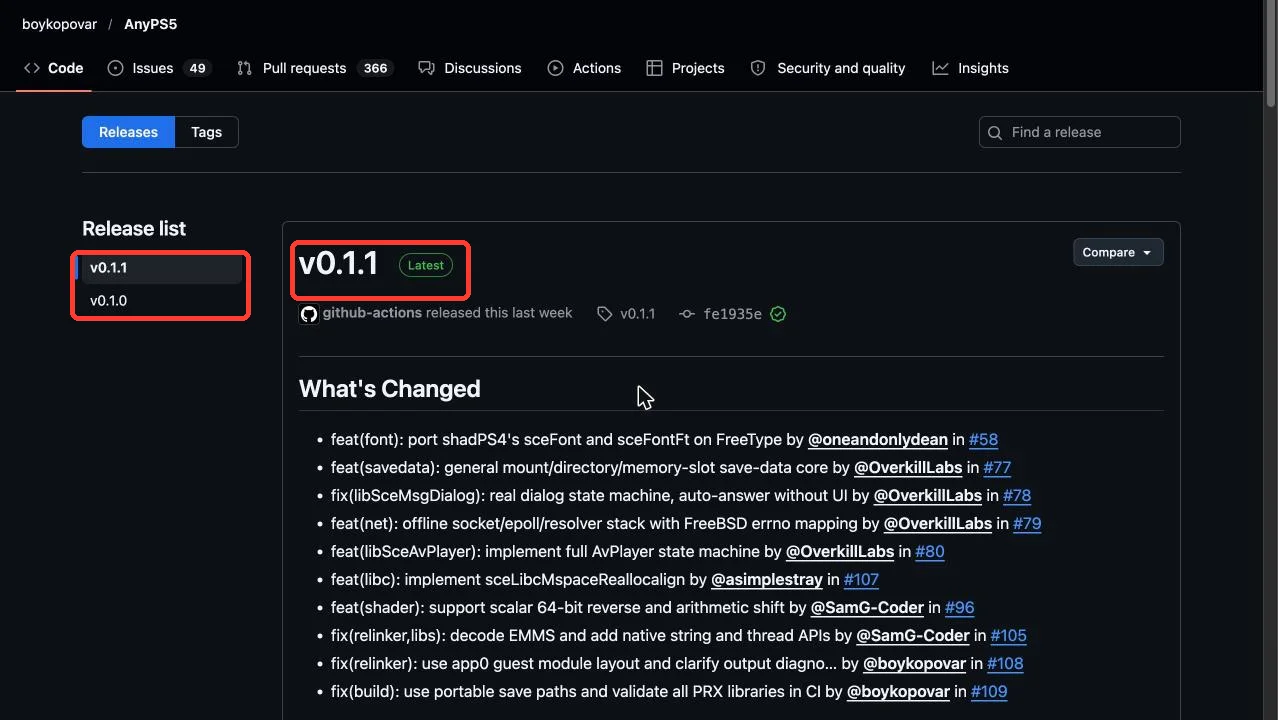This screenshot has width=1278, height=720.
Task: Open @asimplestray profile link
Action: 767,579
